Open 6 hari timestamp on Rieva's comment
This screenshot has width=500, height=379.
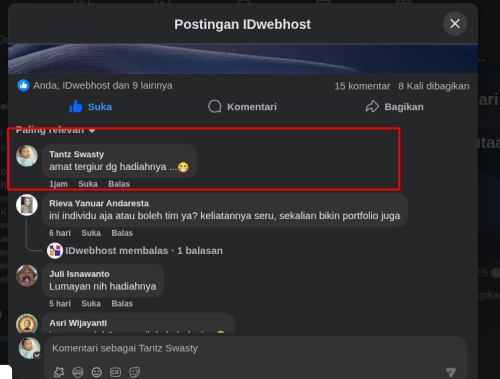[60, 233]
